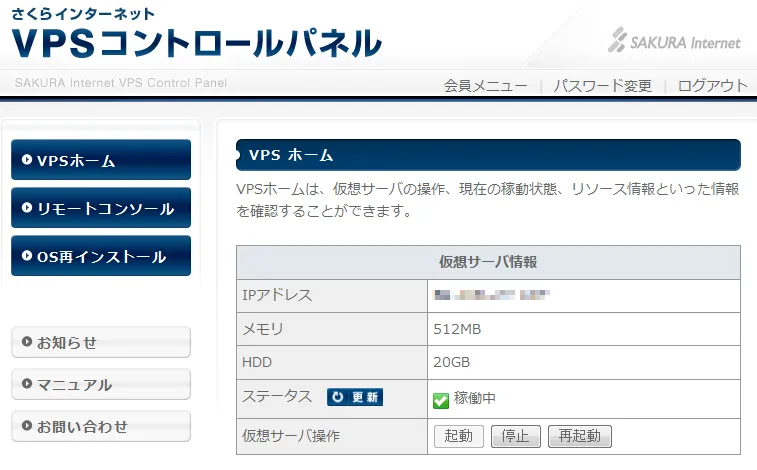Click the bullet icon on VPSホーム button
757x470 pixels.
27,160
